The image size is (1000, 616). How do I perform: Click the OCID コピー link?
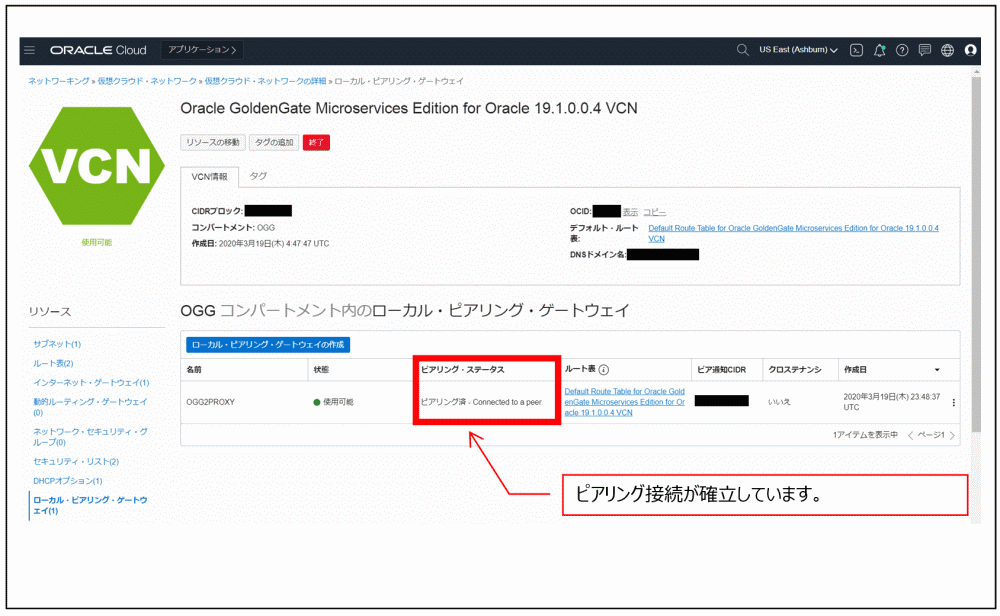(654, 212)
